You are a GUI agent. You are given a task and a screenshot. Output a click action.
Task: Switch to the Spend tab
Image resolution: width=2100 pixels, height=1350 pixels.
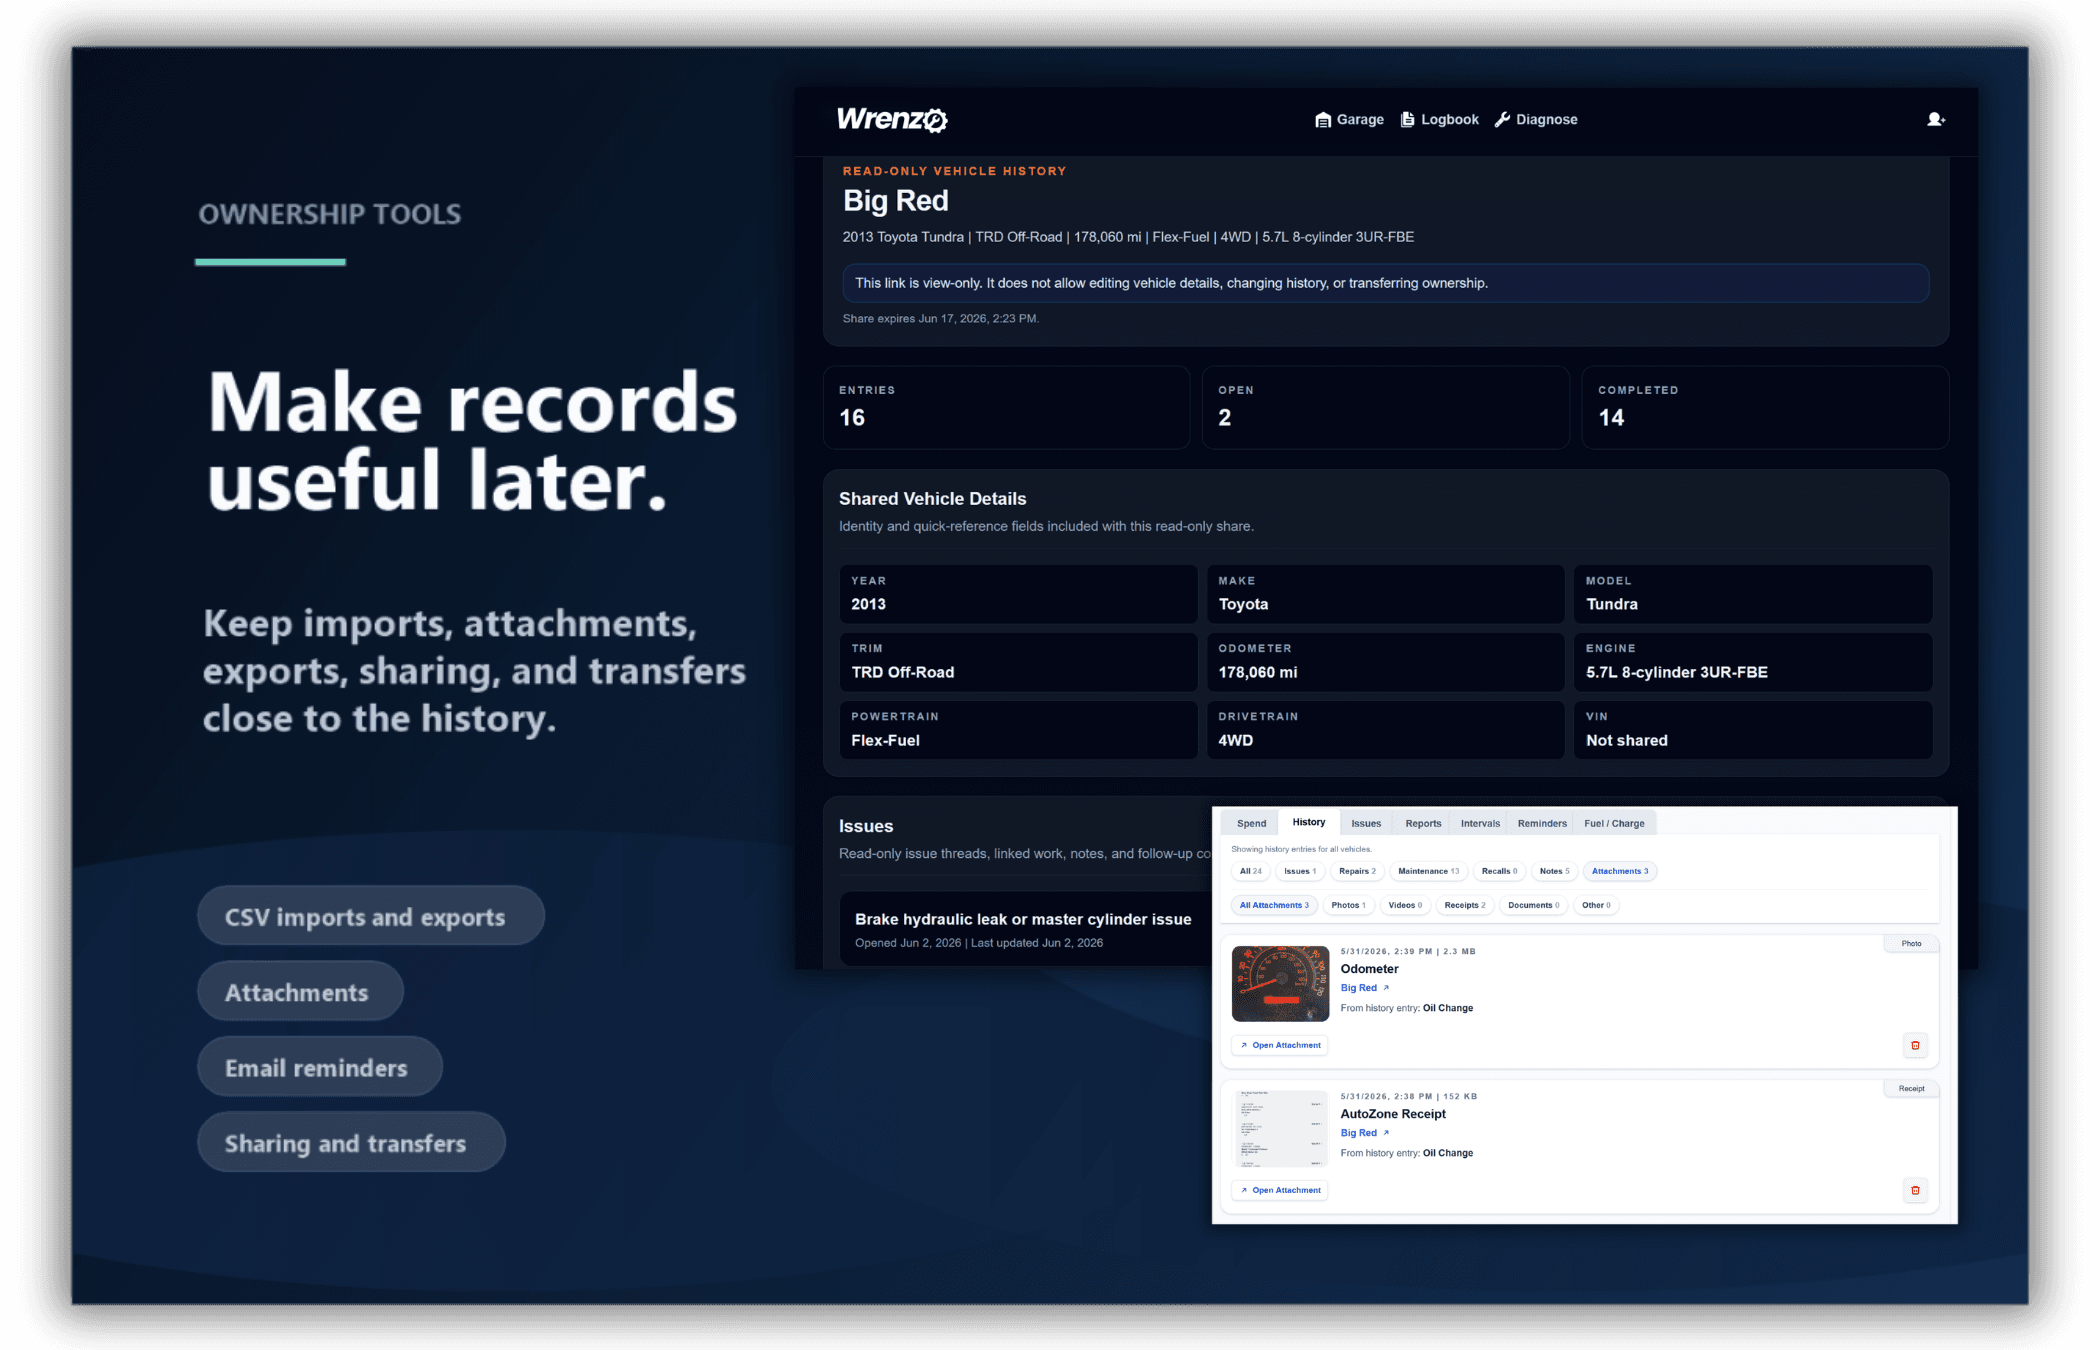tap(1251, 823)
